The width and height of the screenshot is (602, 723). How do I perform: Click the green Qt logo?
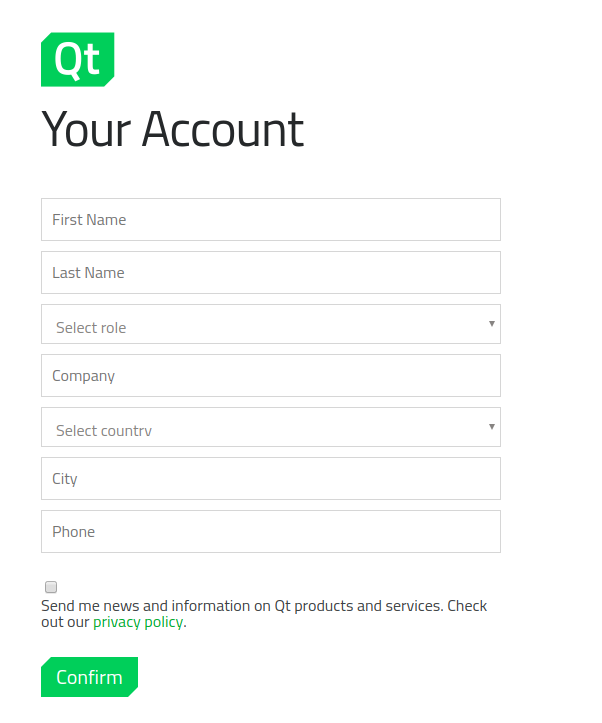pos(77,59)
